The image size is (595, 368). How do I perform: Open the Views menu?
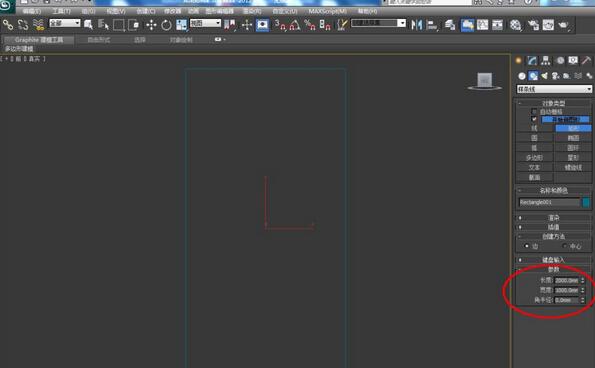tap(116, 11)
